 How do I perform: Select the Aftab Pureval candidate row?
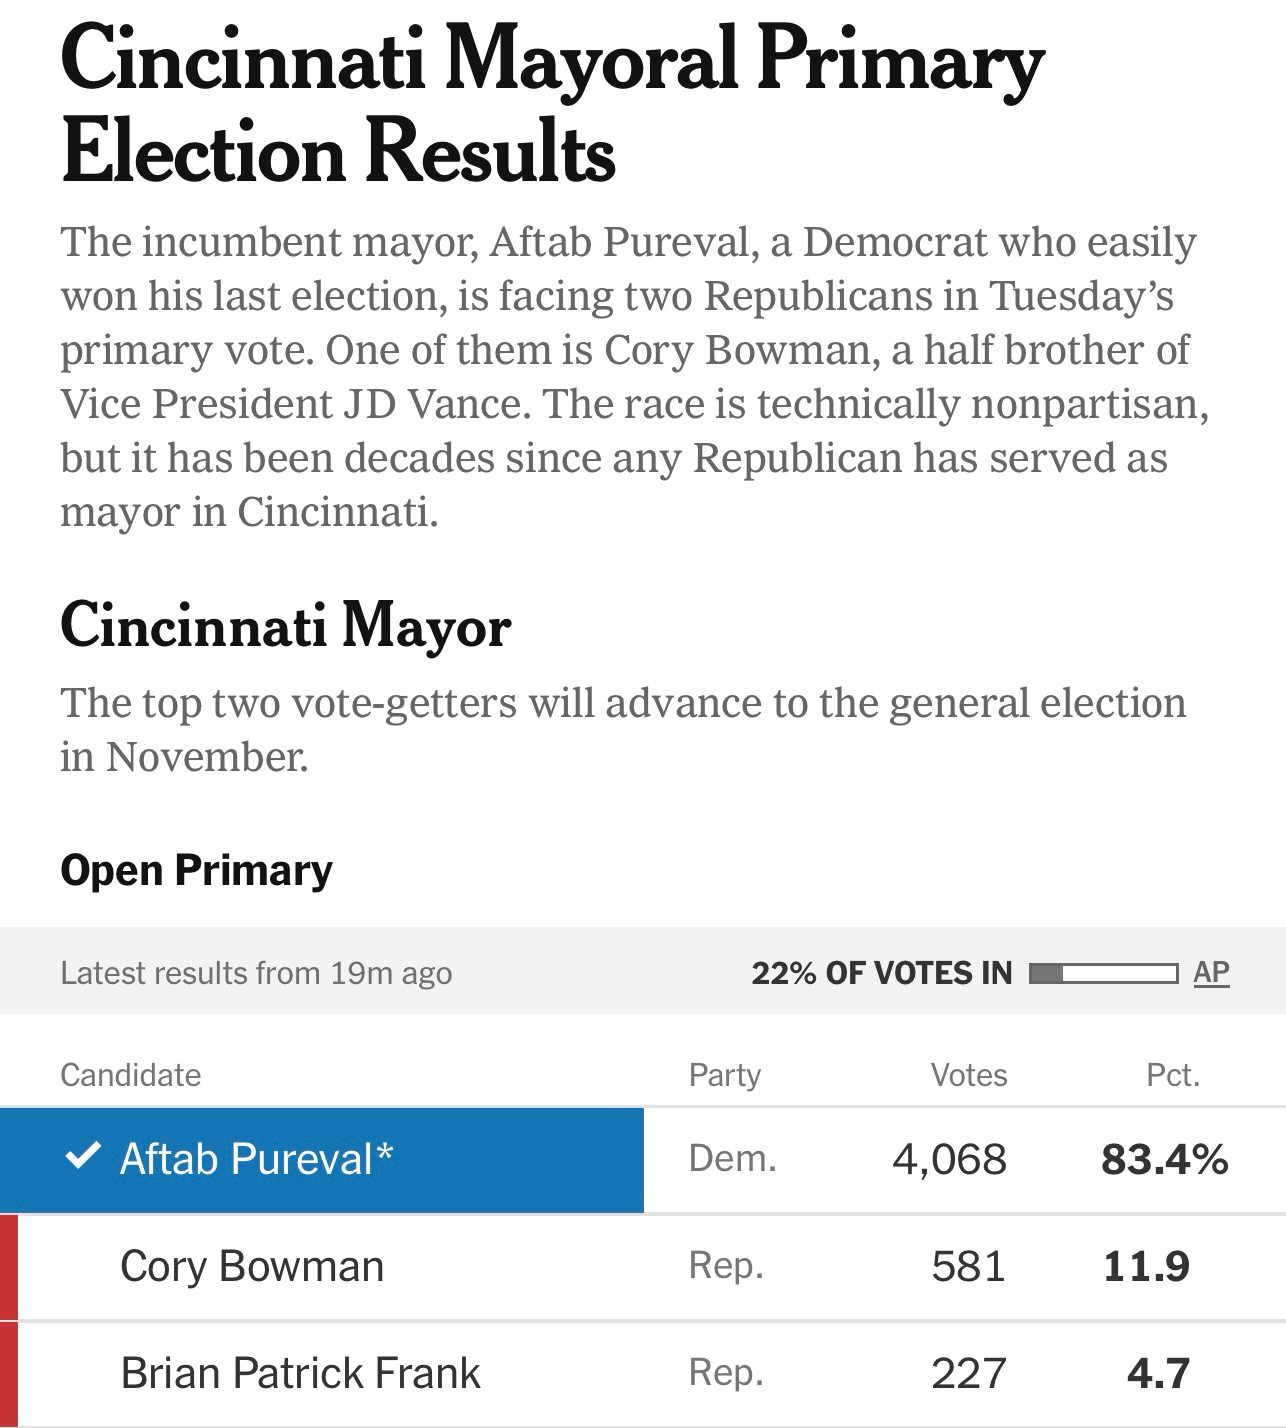click(x=643, y=1160)
